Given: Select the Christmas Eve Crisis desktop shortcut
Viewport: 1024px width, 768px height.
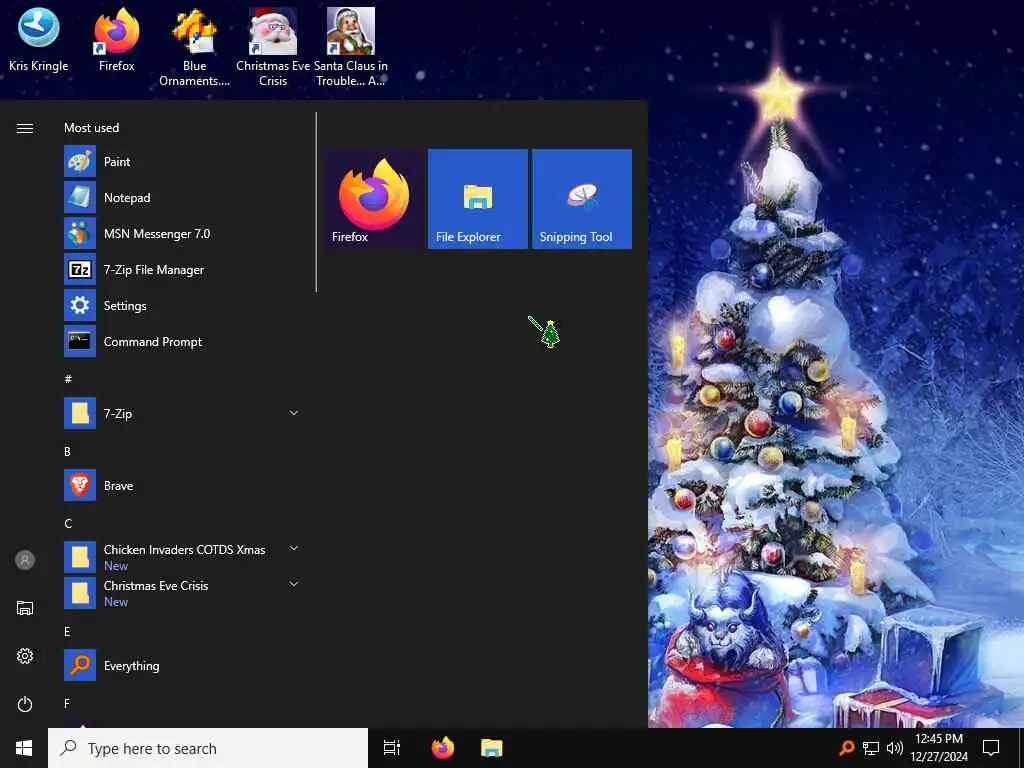Looking at the screenshot, I should click(x=273, y=48).
